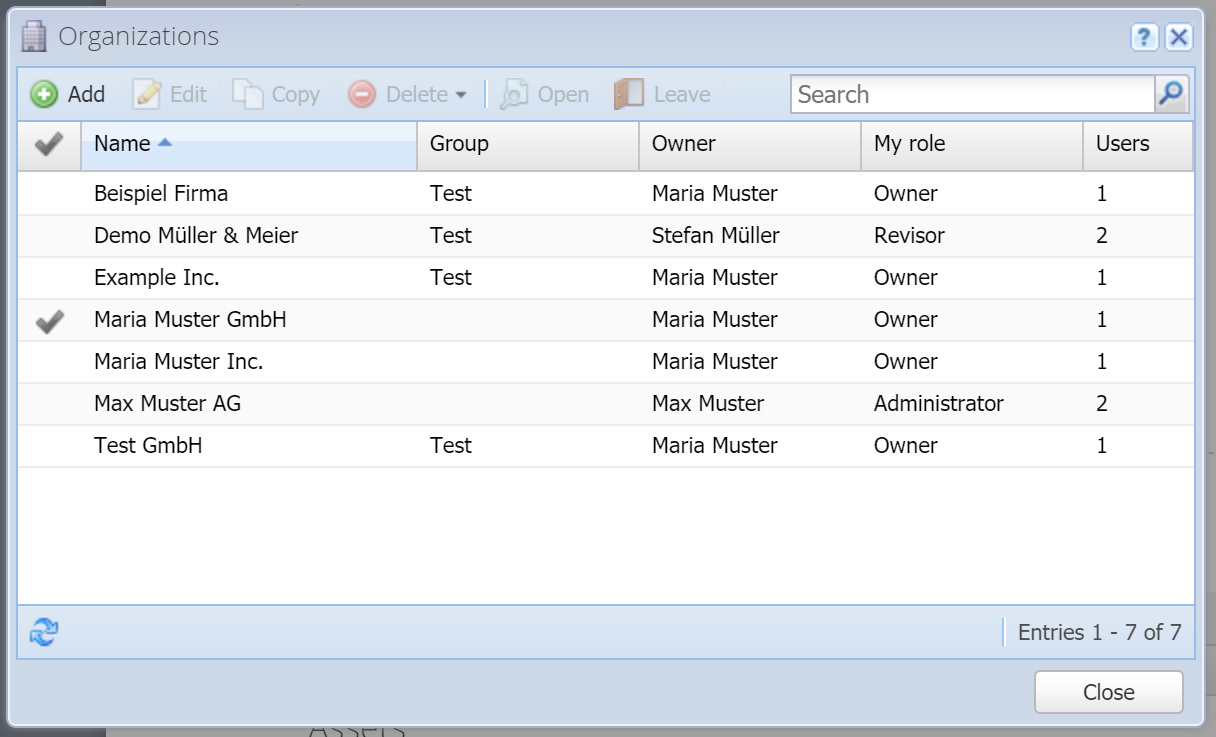Image resolution: width=1216 pixels, height=737 pixels.
Task: Click the red Delete icon
Action: (x=362, y=95)
